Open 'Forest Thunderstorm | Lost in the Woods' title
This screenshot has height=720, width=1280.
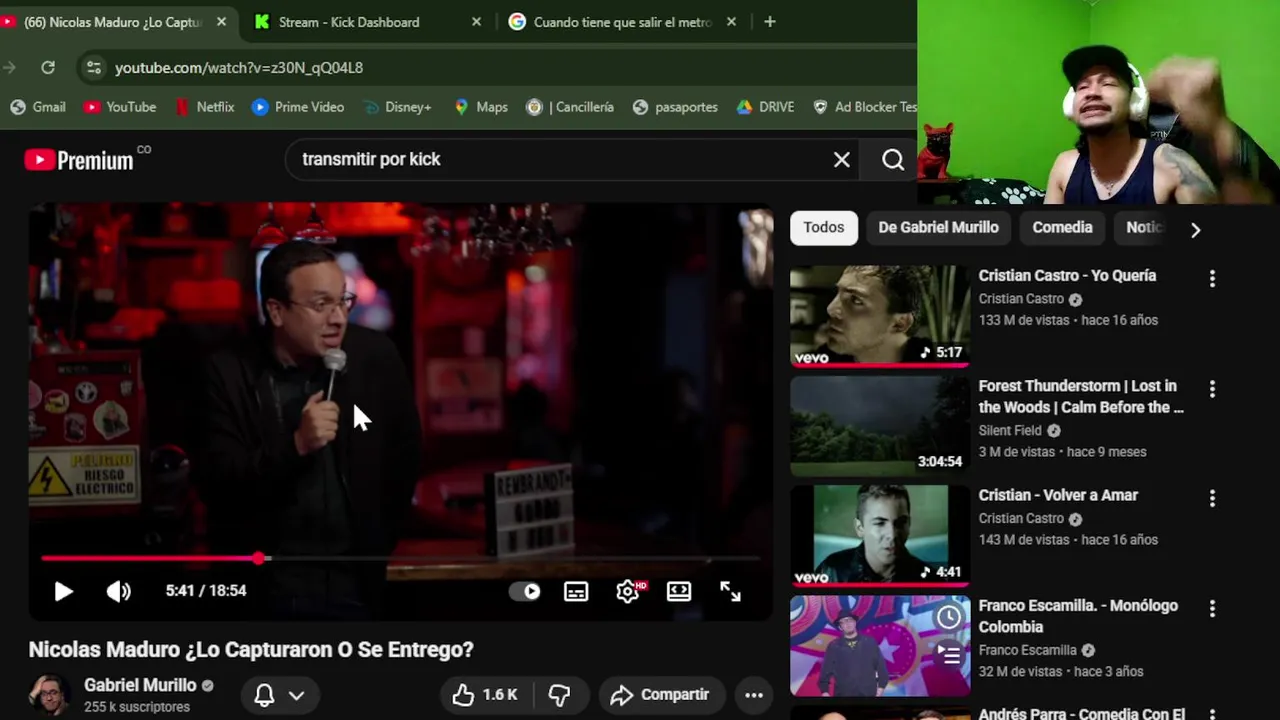tap(1080, 396)
